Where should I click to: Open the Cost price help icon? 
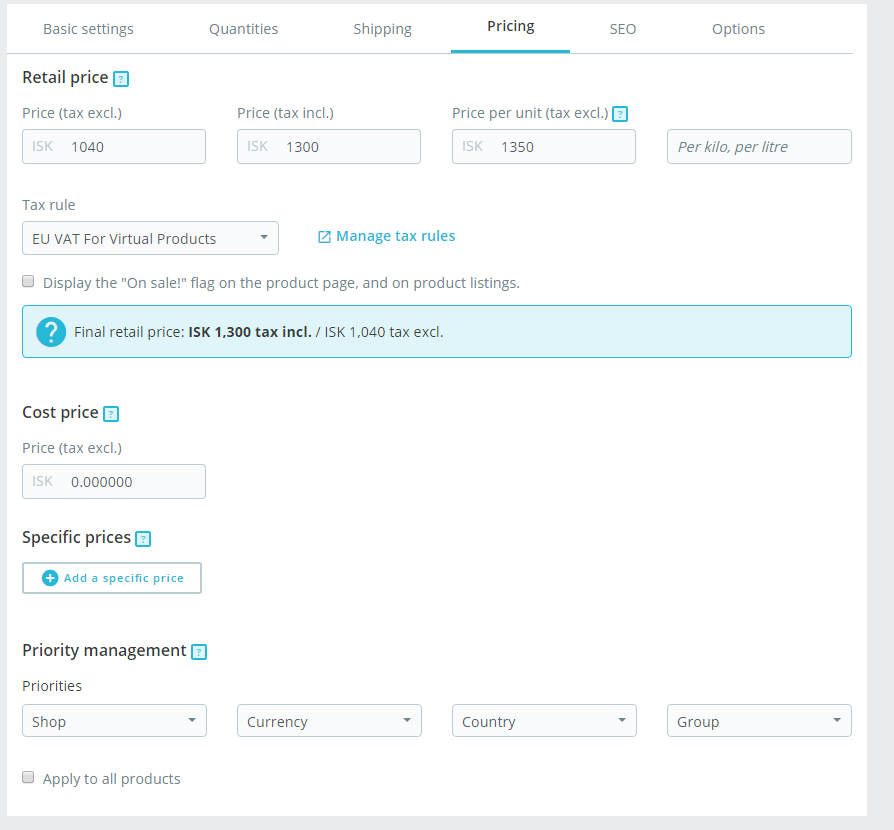coord(111,414)
